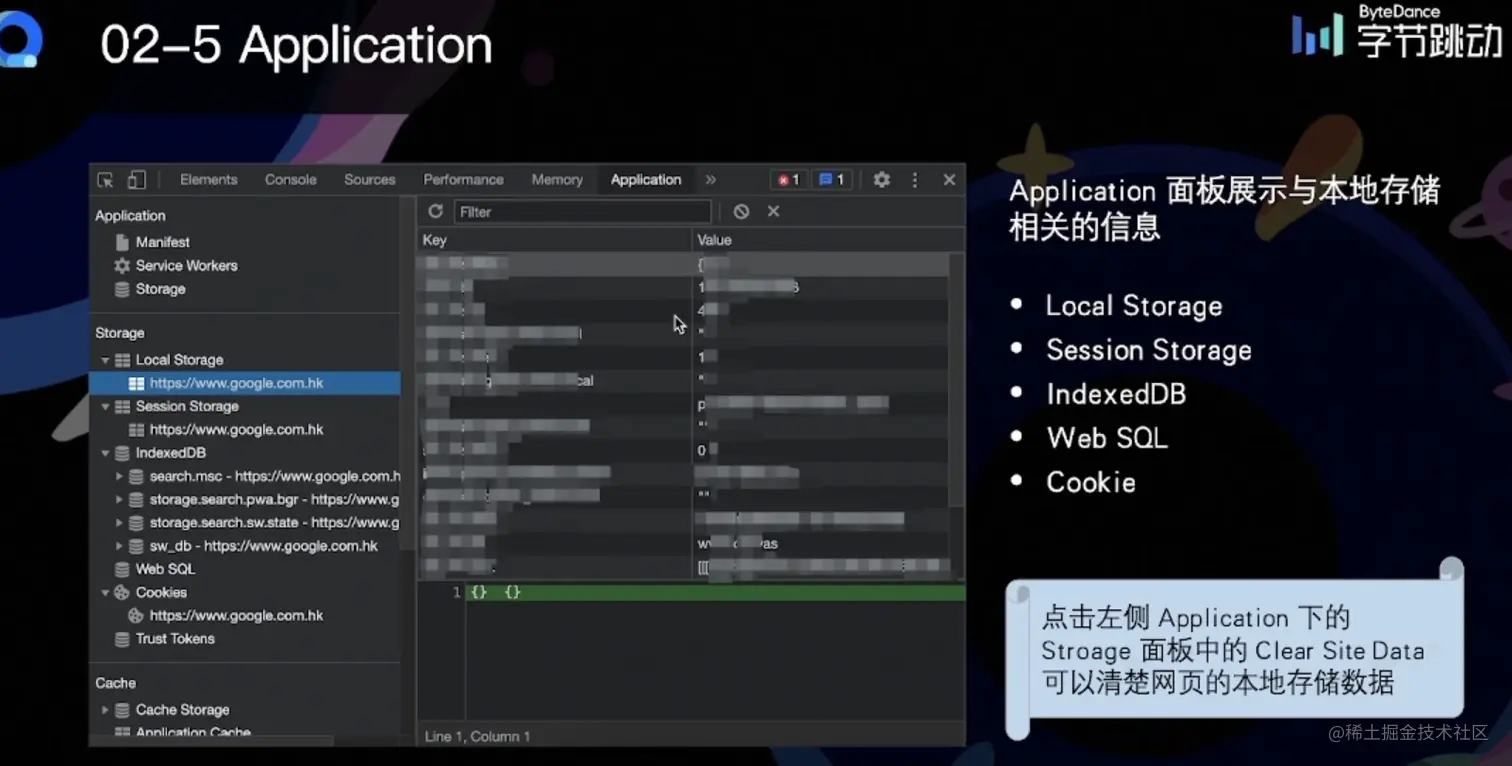Click the red error count badge

pyautogui.click(x=788, y=180)
